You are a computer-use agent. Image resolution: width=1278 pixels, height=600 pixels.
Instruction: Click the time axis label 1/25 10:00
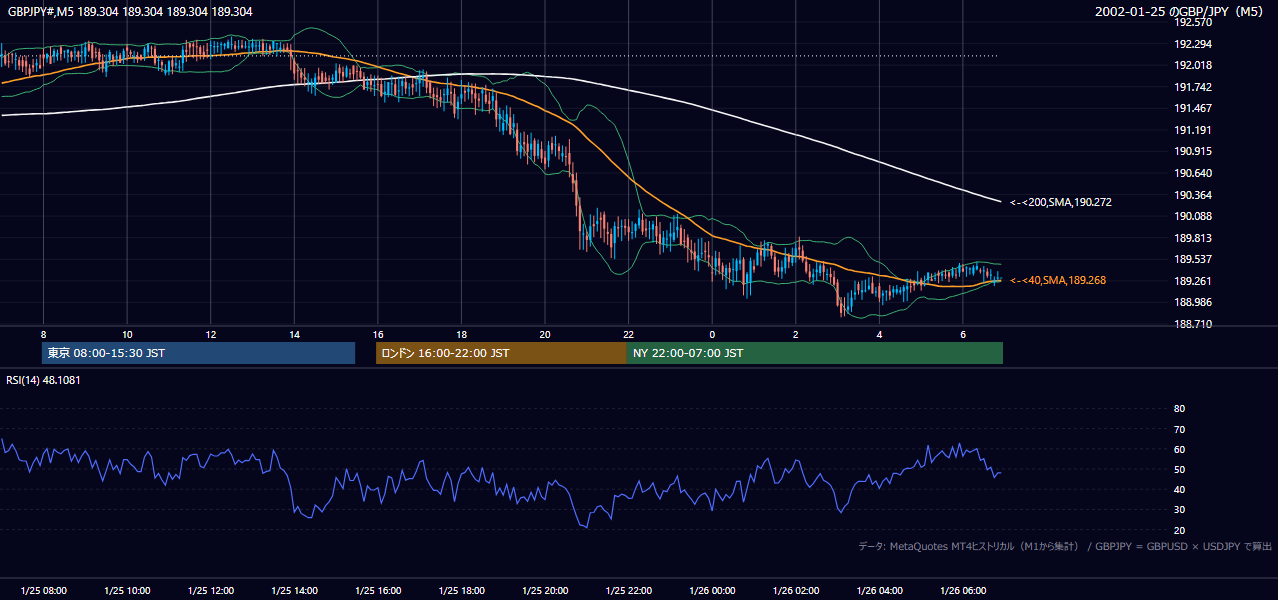[x=127, y=591]
